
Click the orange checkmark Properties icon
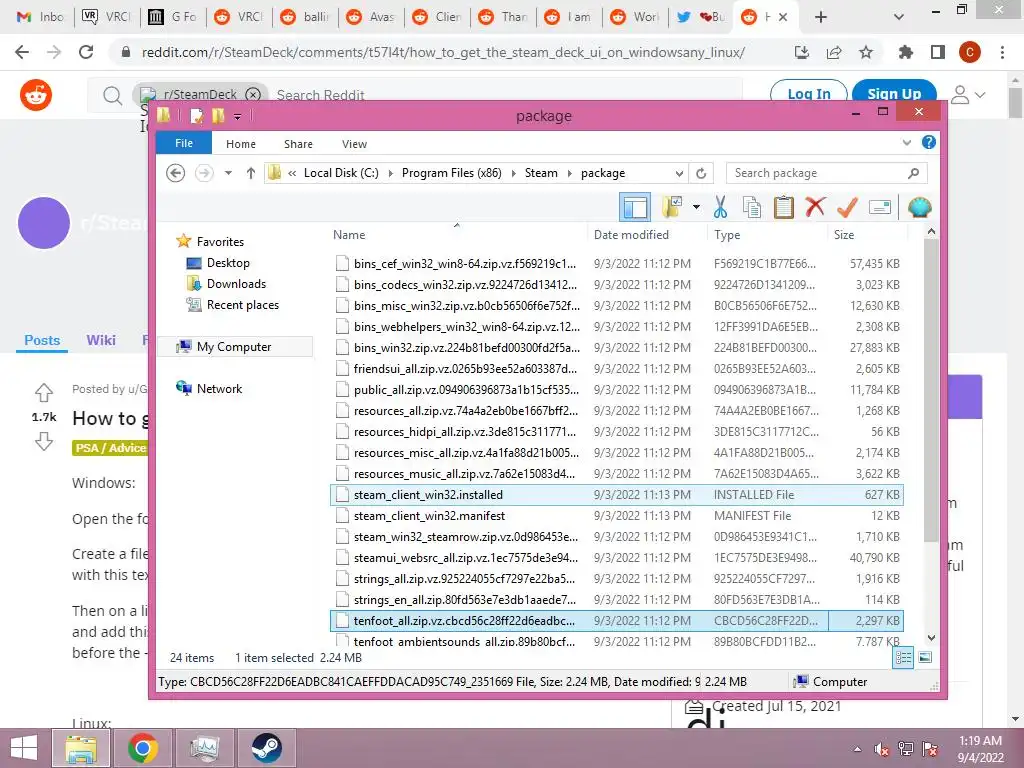point(847,208)
